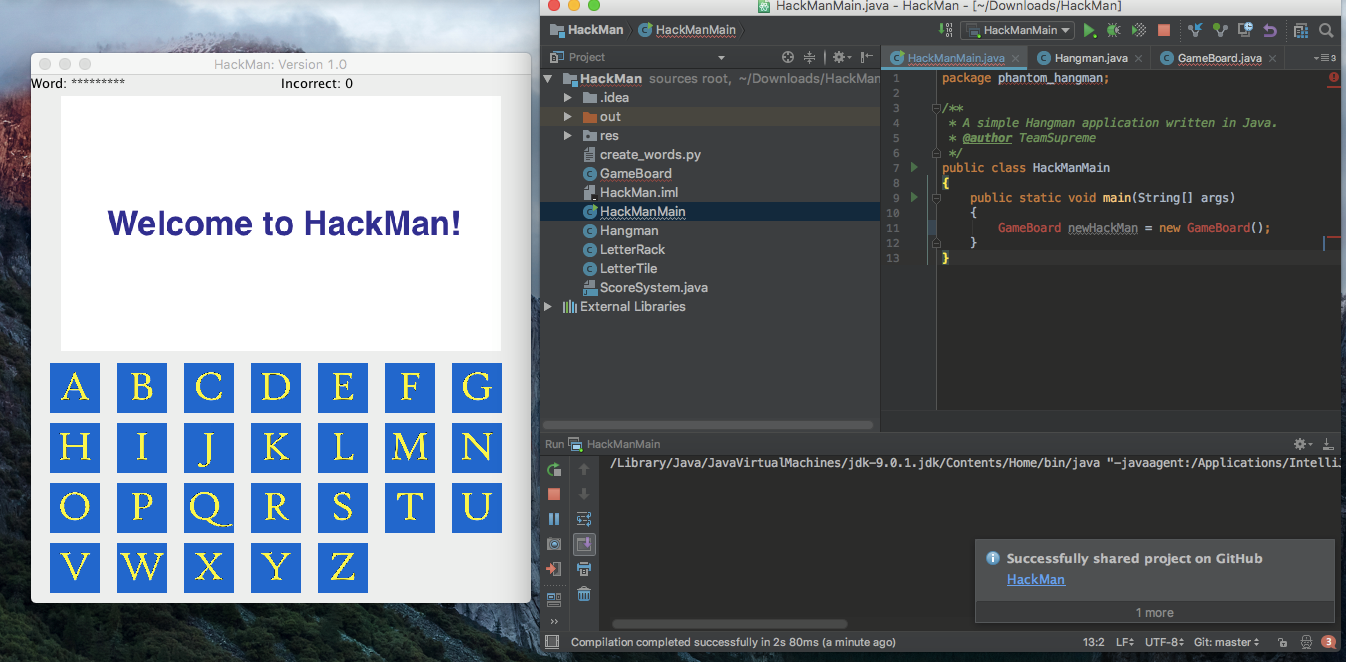This screenshot has height=662, width=1346.
Task: Dump threads with the camera icon
Action: (x=554, y=544)
